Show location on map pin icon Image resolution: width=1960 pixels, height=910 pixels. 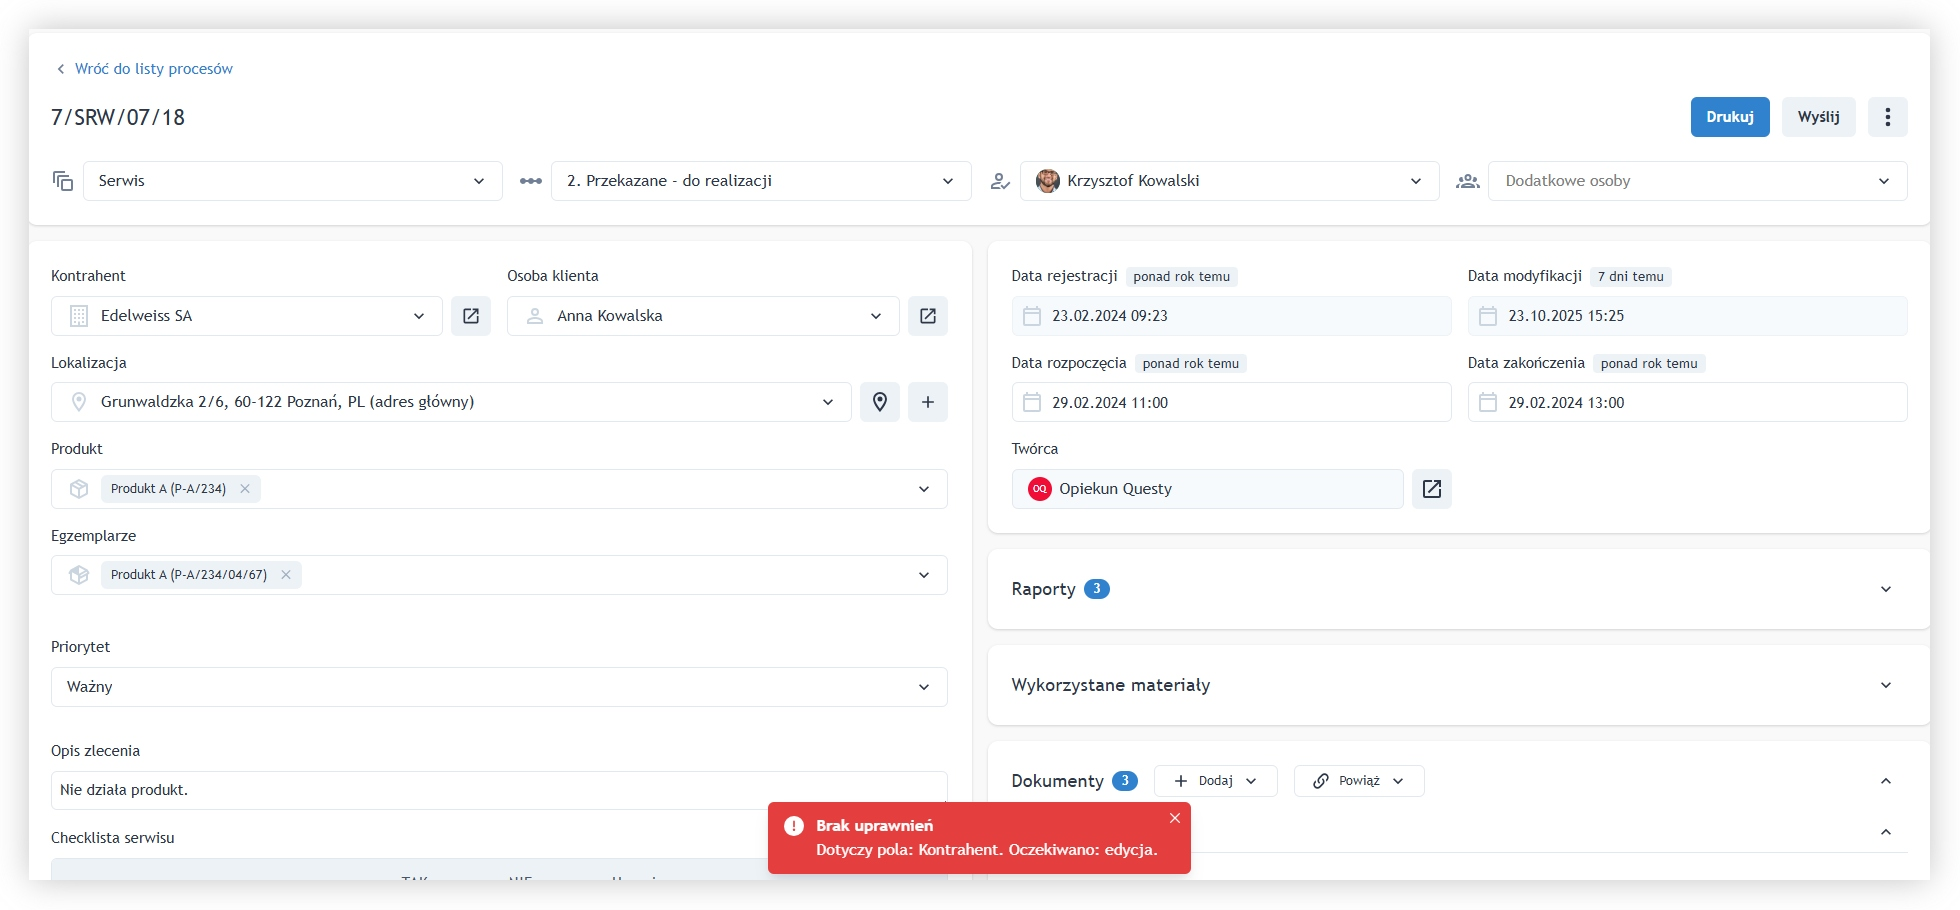tap(879, 402)
